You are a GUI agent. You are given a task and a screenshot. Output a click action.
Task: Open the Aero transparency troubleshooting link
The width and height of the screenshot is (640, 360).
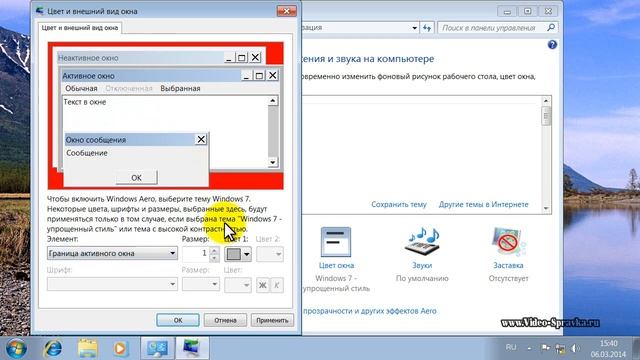[369, 311]
